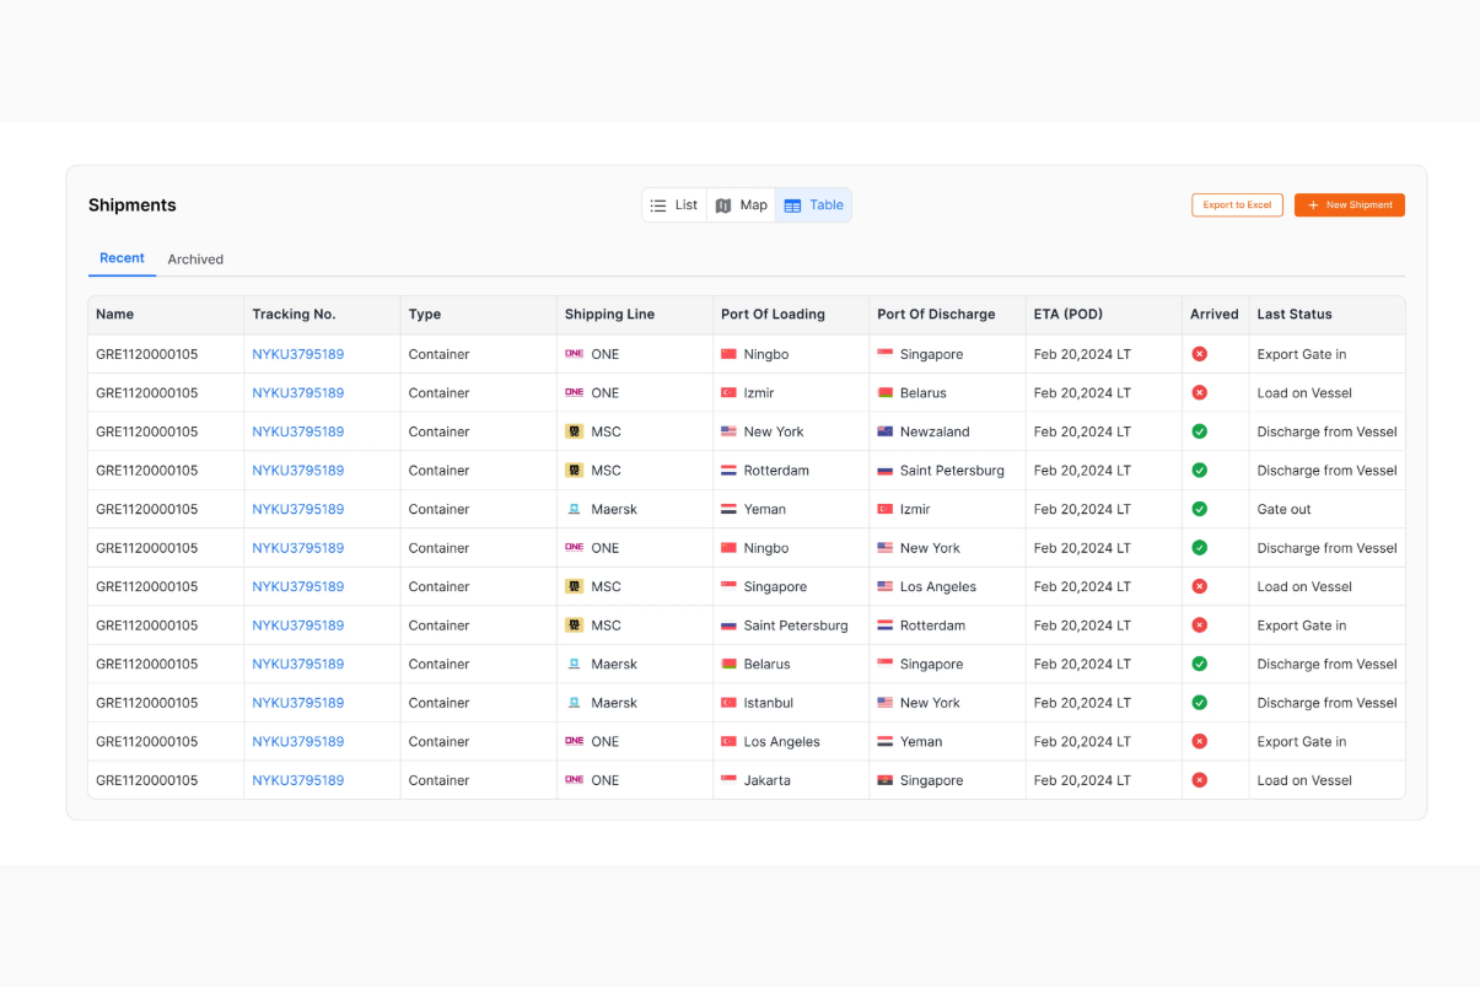Click green arrived check in Ningbo-to-New York row

click(1200, 548)
